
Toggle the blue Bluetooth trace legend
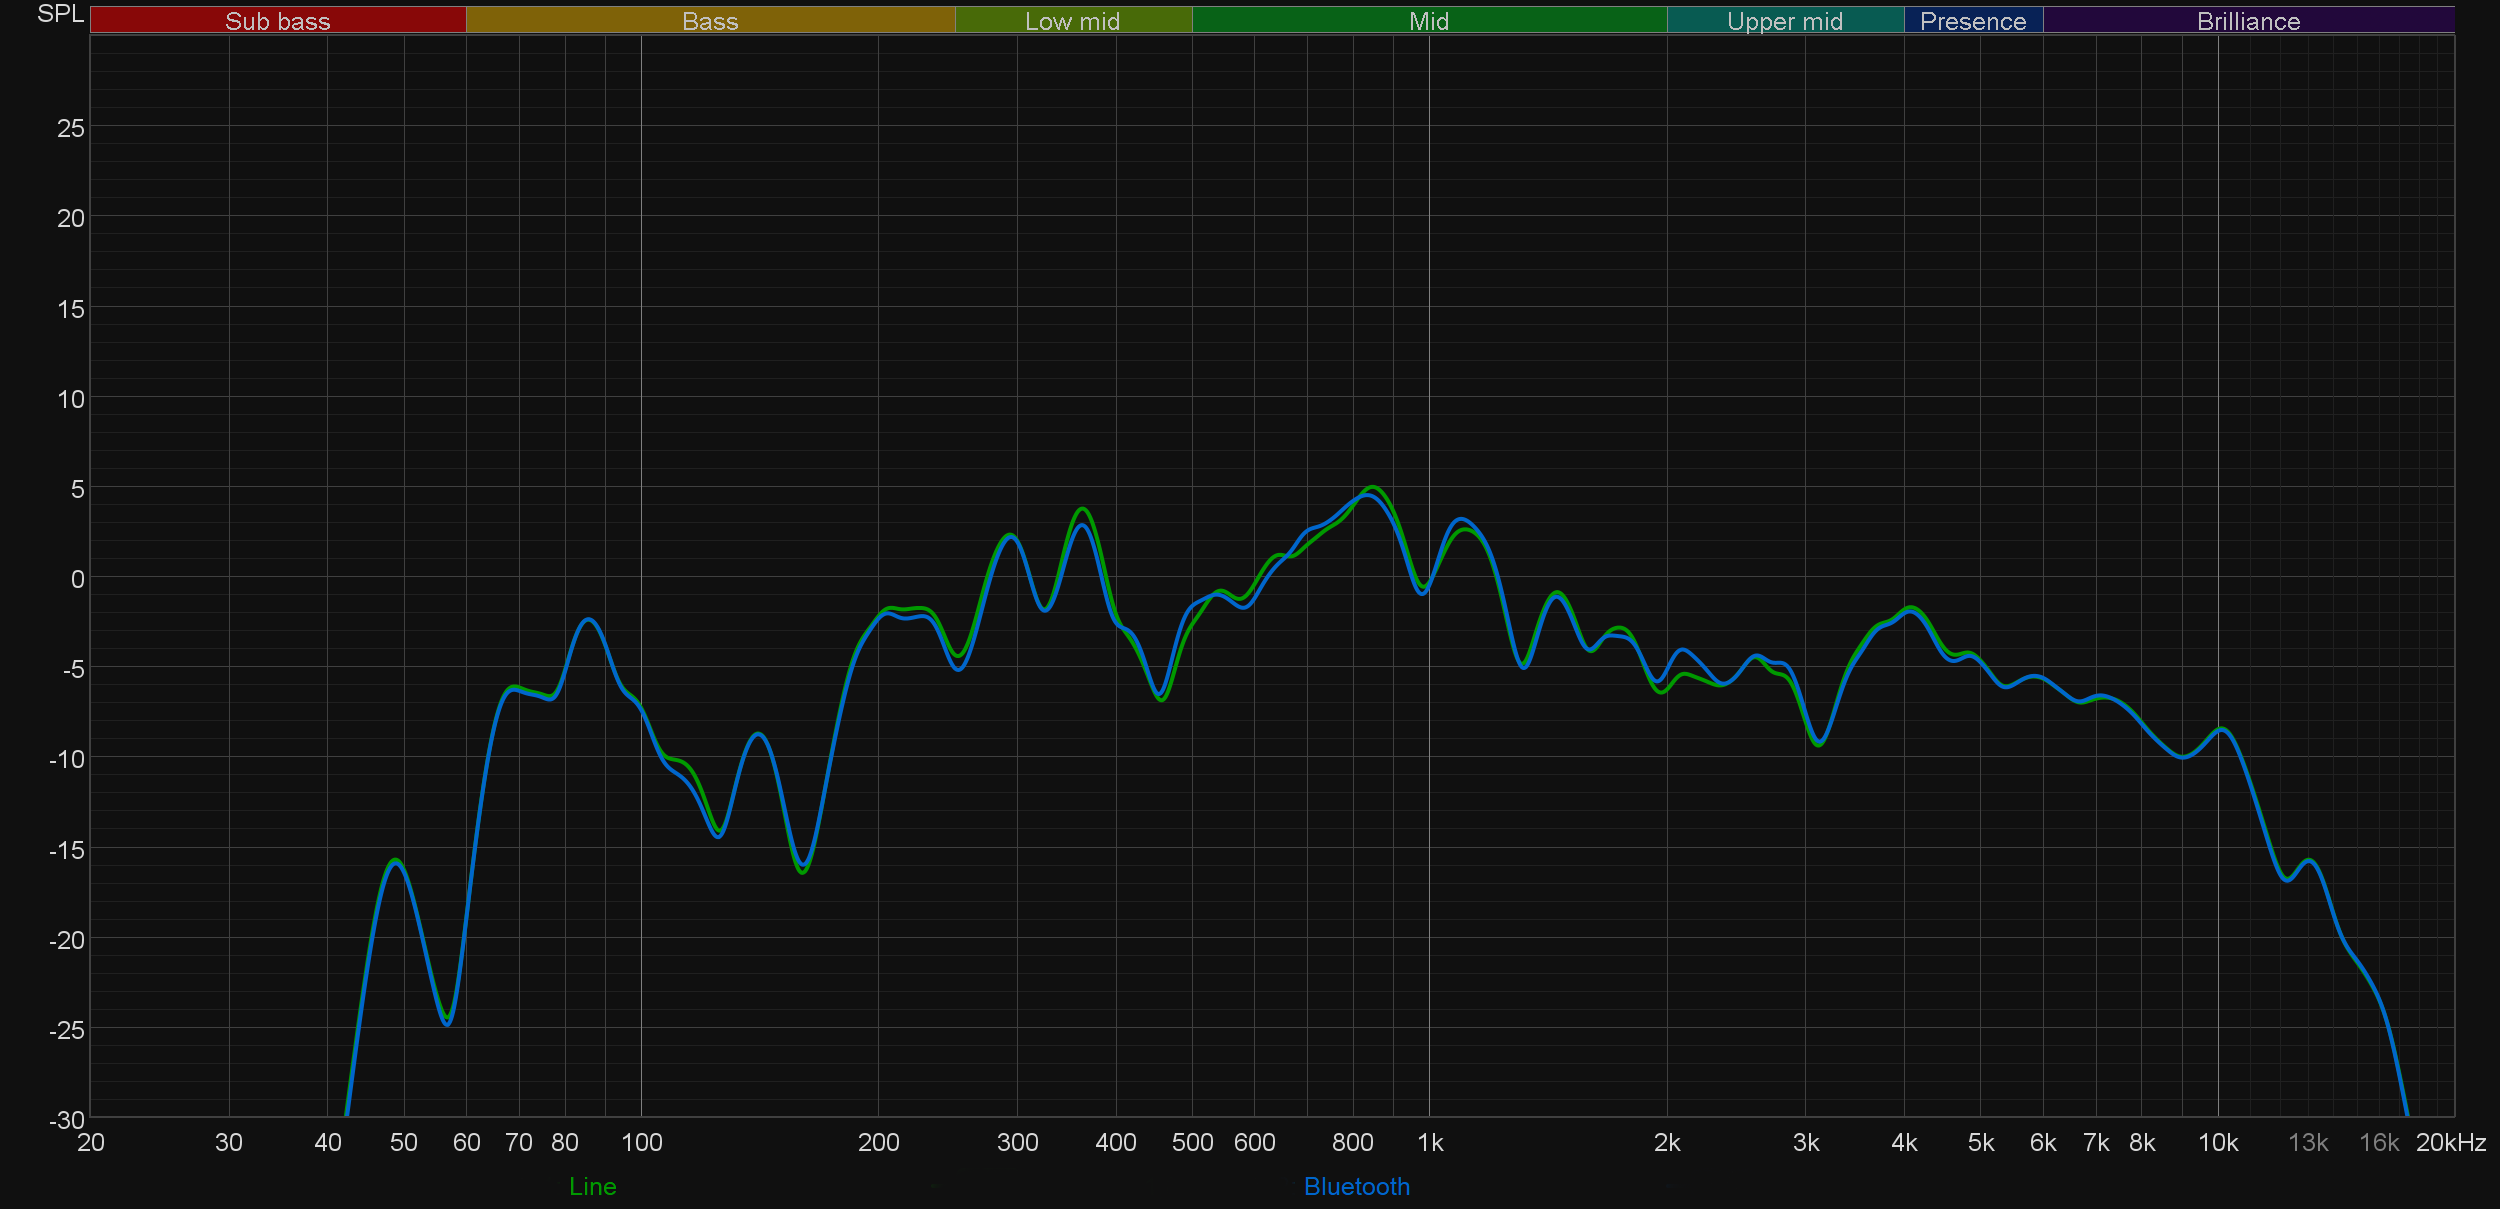click(1356, 1186)
